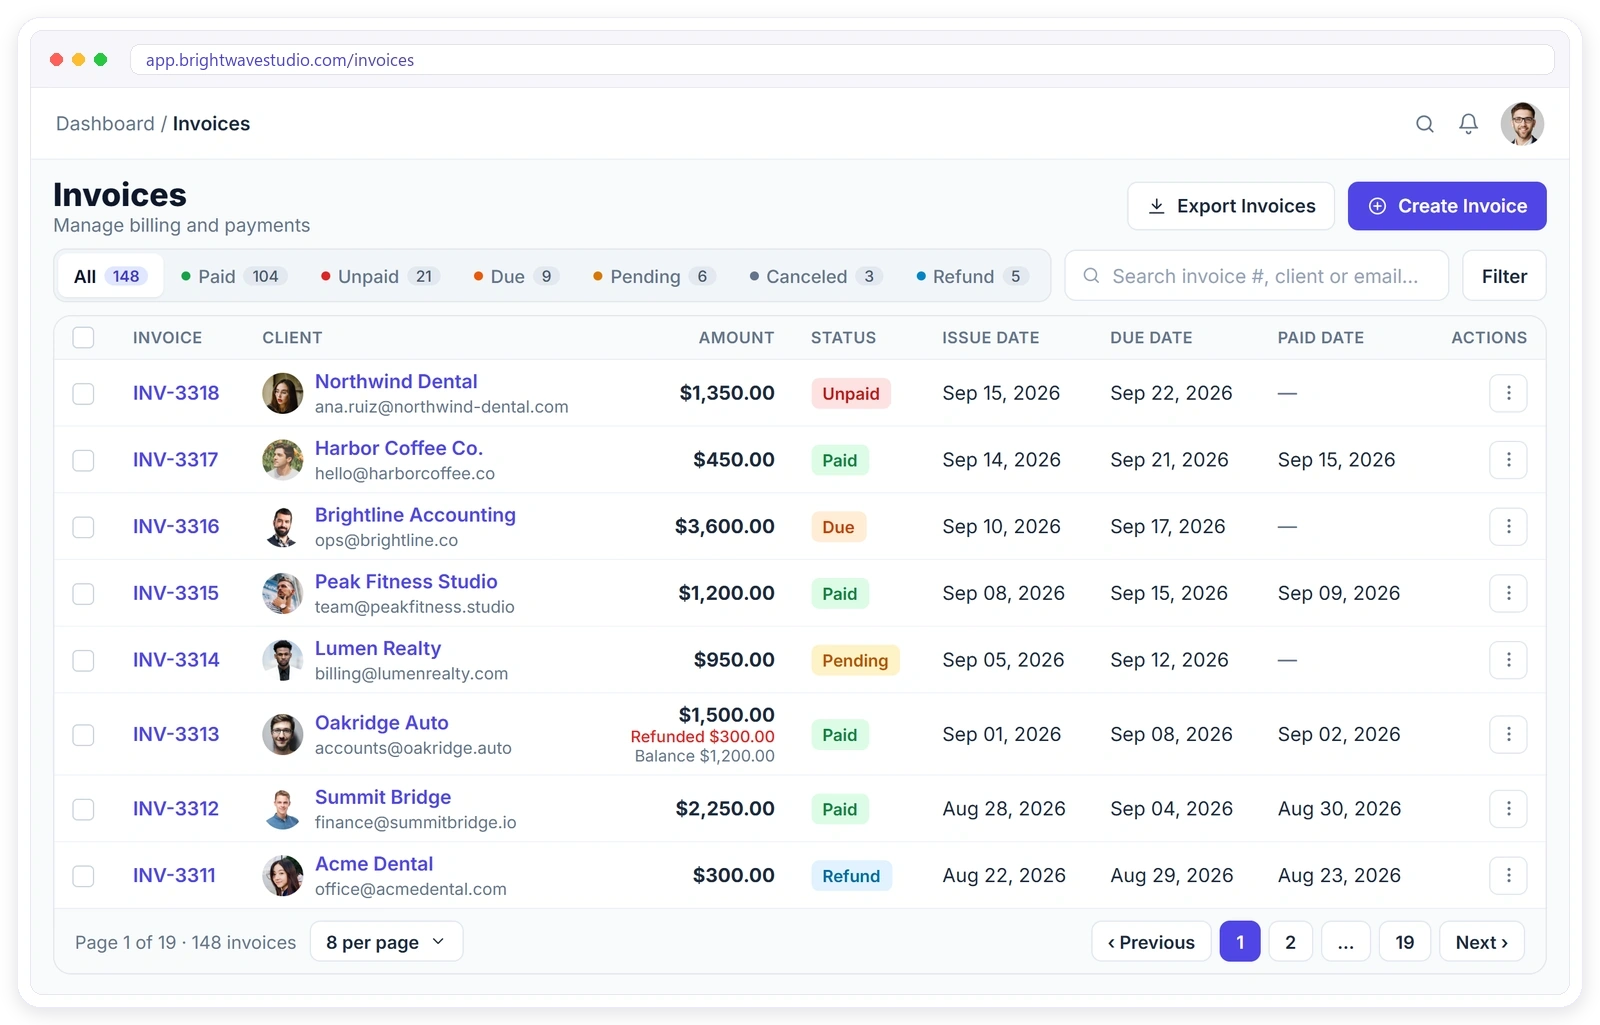Open actions menu for INV-3314

pos(1508,660)
